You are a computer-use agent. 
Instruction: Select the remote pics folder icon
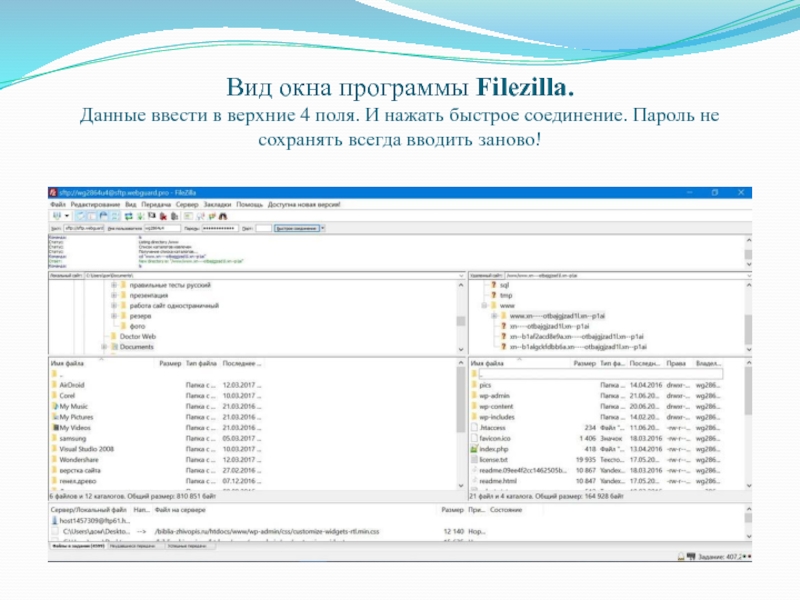click(474, 385)
